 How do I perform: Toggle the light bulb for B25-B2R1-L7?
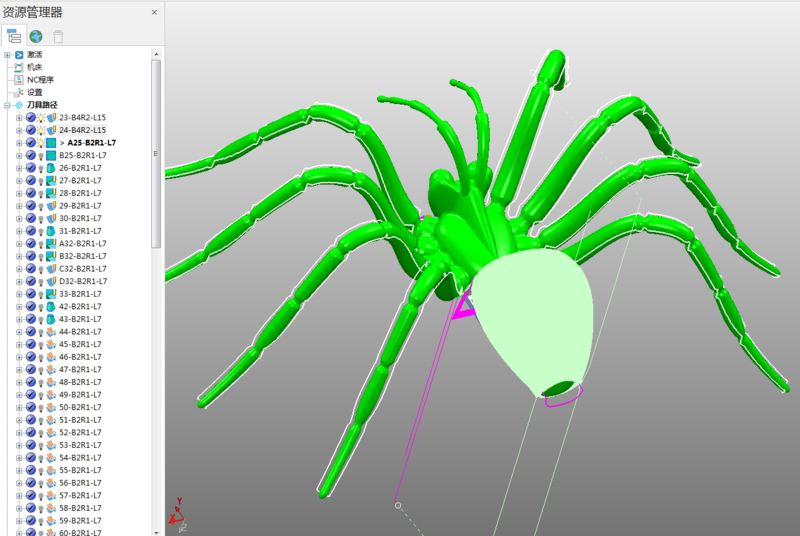pyautogui.click(x=41, y=155)
